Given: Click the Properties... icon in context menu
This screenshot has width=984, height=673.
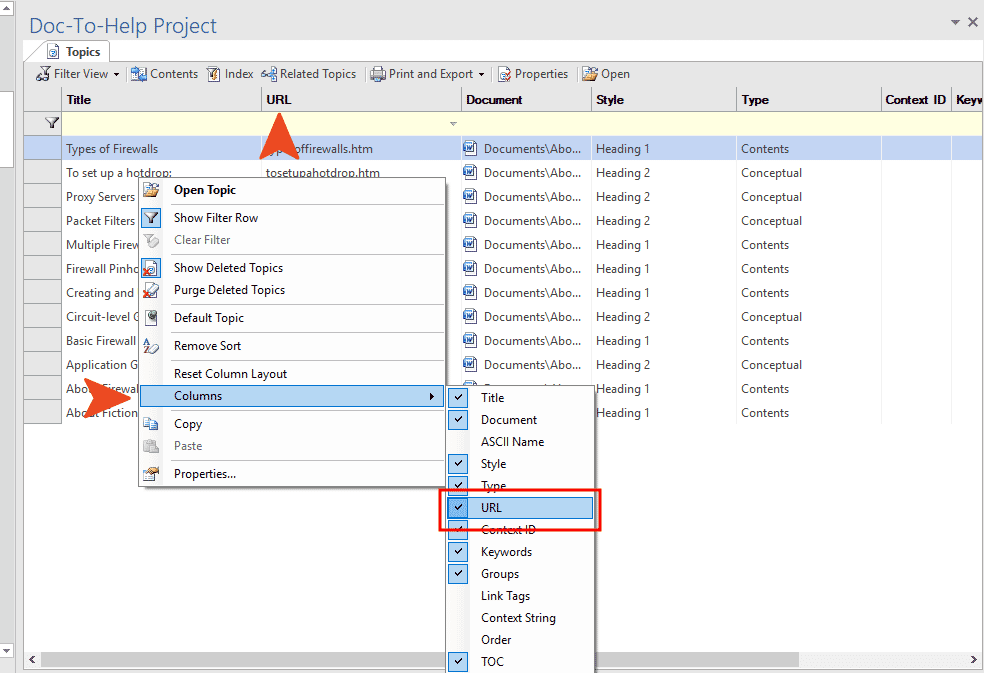Looking at the screenshot, I should pos(151,474).
